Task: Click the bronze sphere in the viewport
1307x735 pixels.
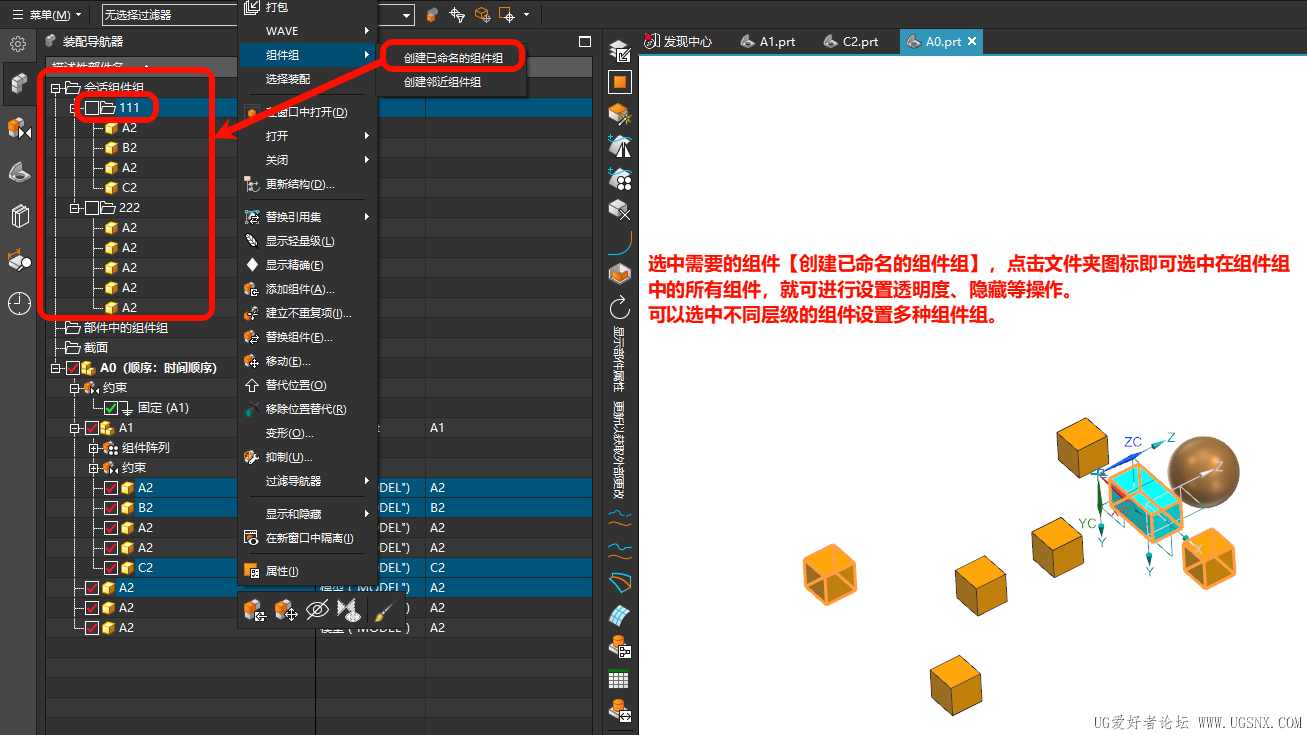Action: click(x=1204, y=465)
